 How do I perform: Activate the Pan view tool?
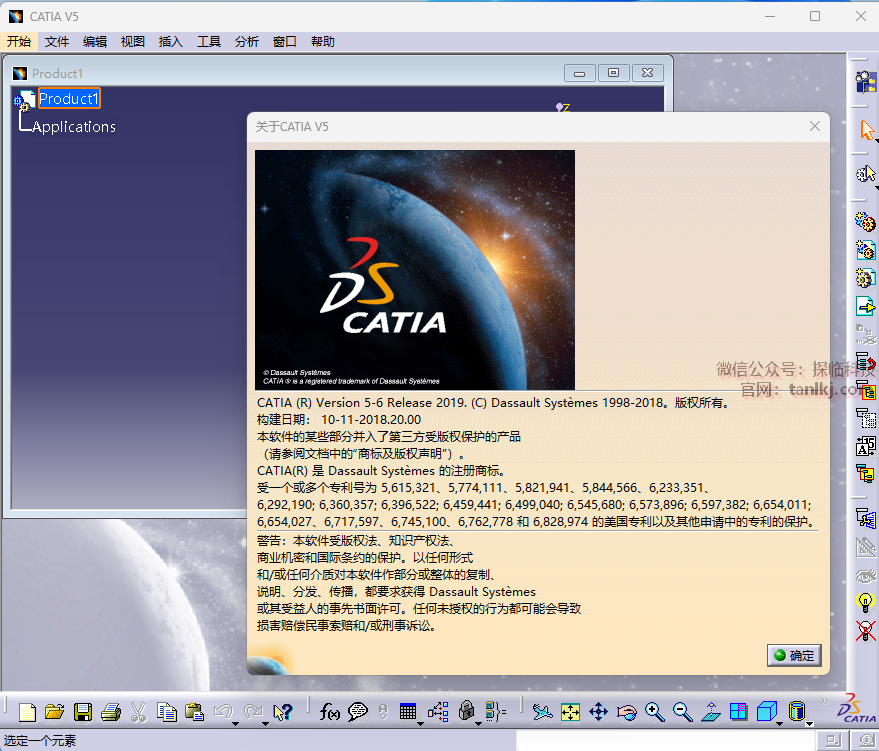click(598, 712)
